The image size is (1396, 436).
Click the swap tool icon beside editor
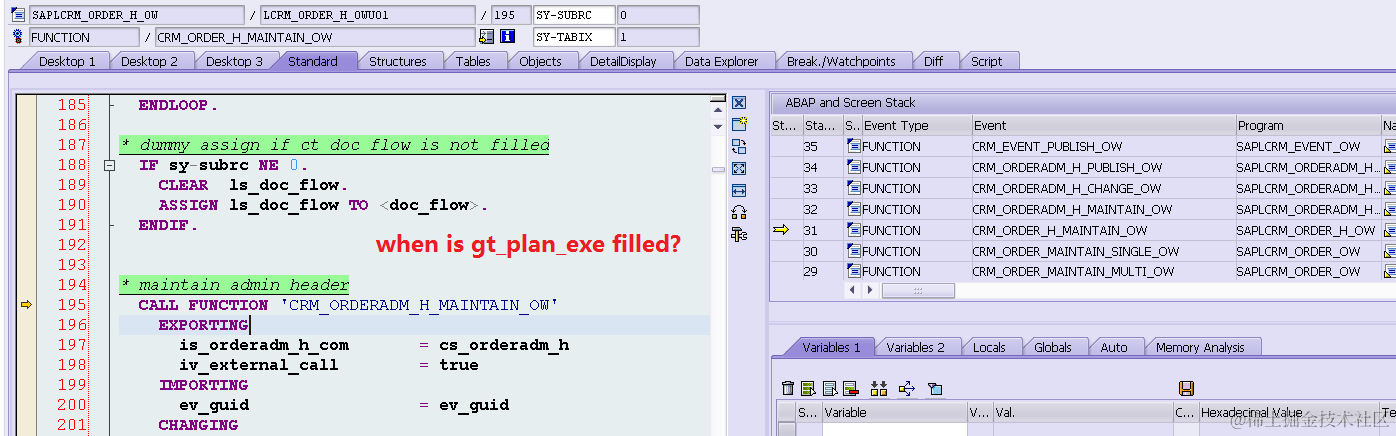click(x=739, y=147)
